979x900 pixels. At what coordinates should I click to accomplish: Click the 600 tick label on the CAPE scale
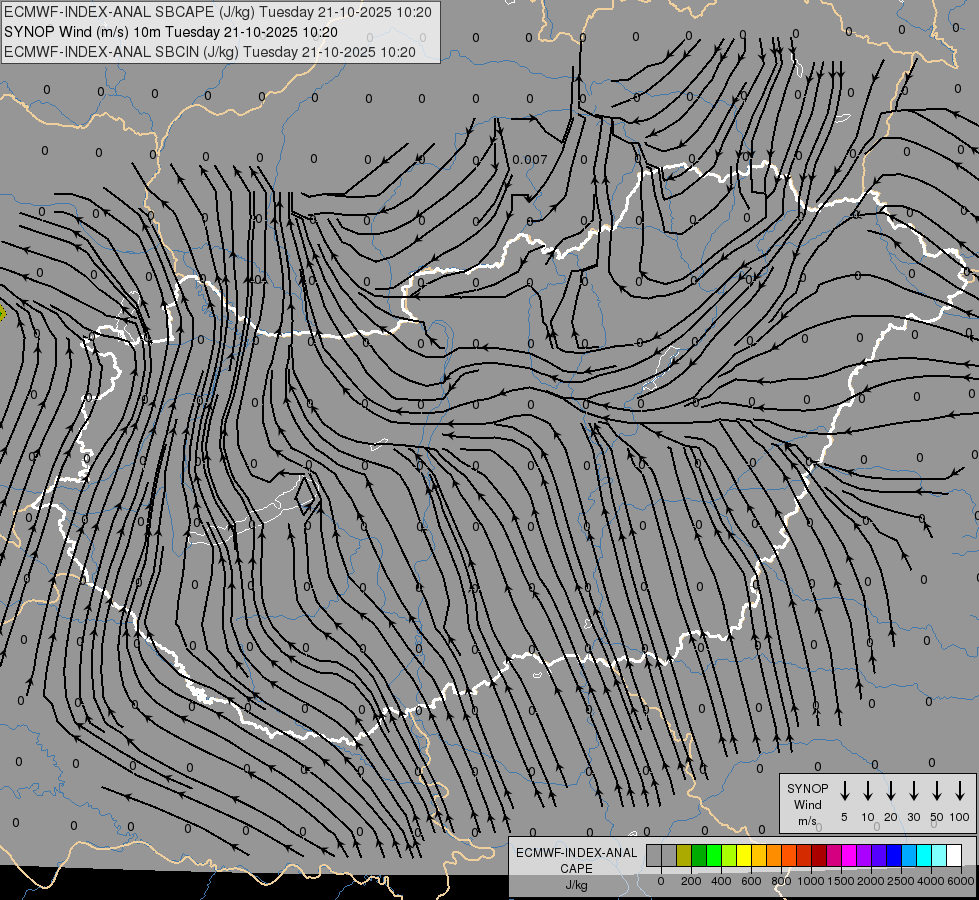coord(751,881)
